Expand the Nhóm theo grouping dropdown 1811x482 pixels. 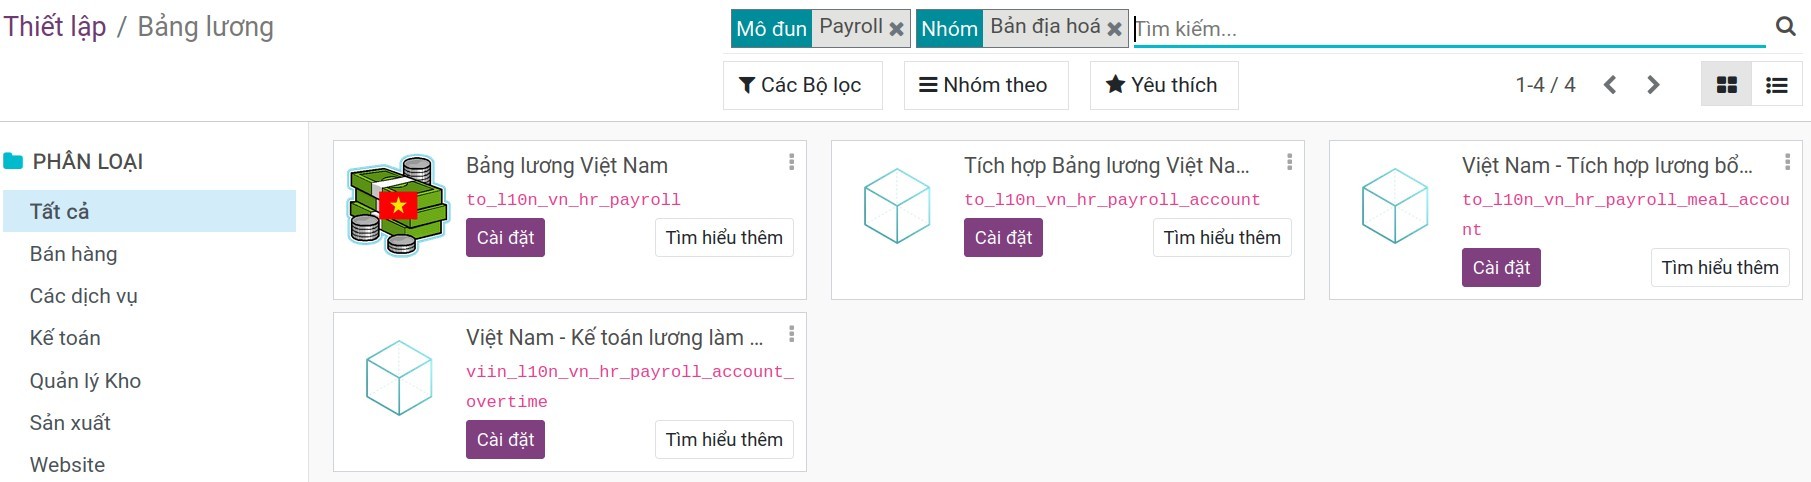click(x=984, y=85)
